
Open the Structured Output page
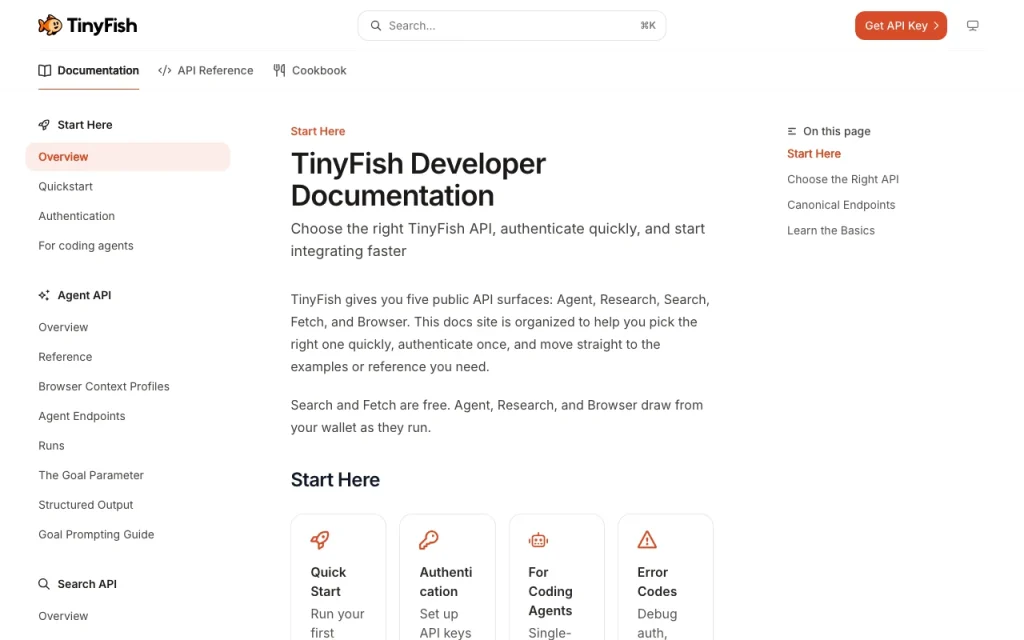point(86,505)
